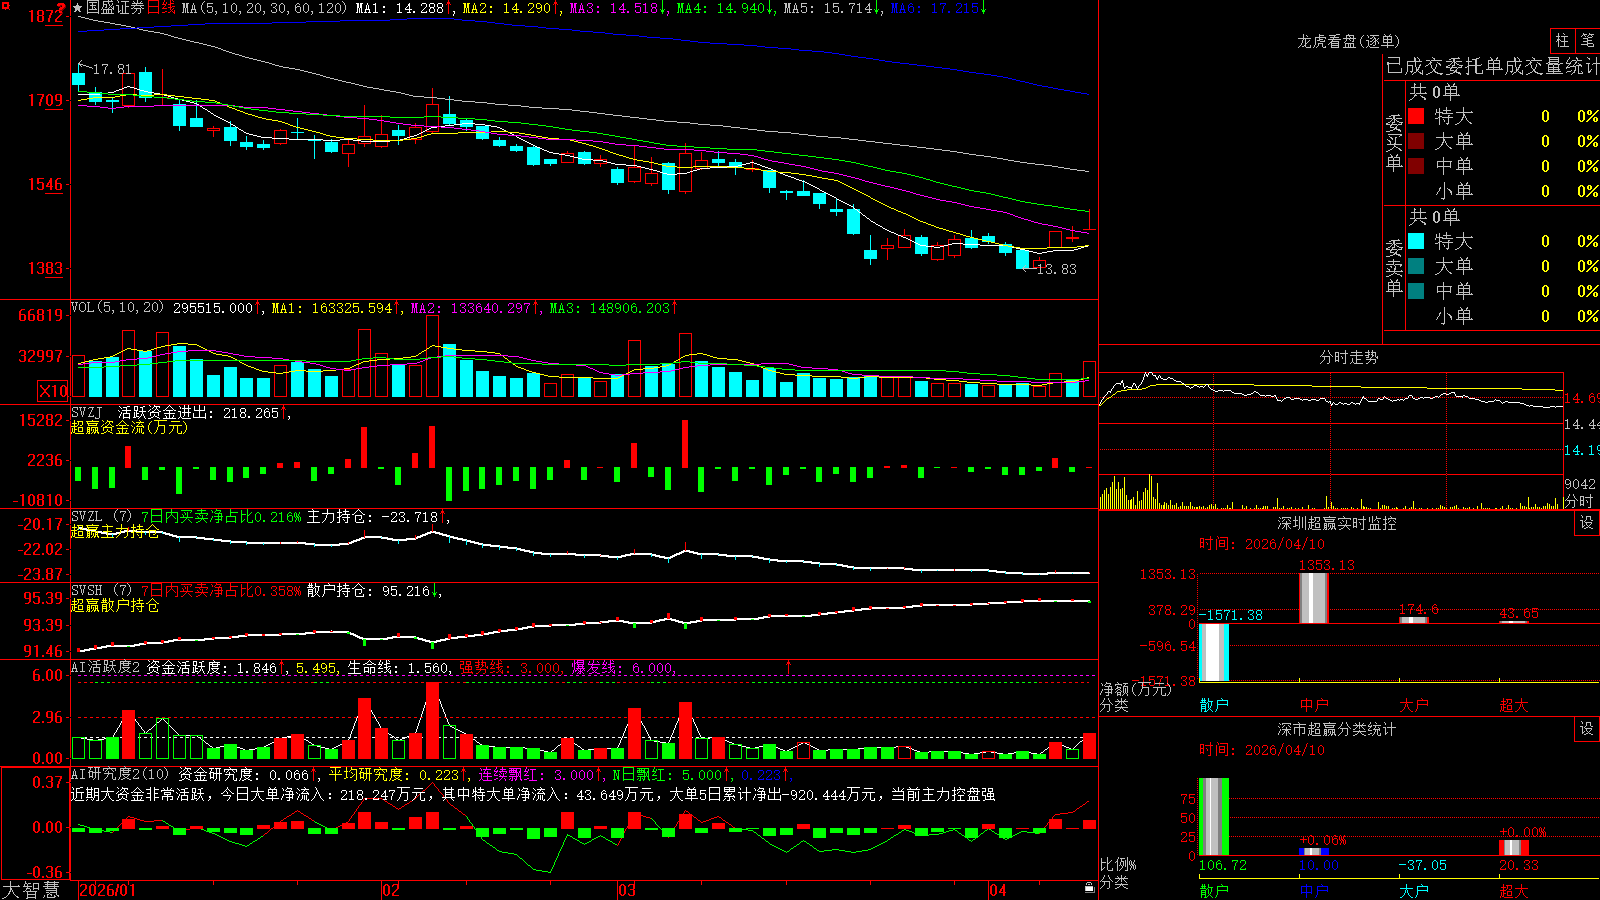Click the MA2: 14.290 value
The width and height of the screenshot is (1600, 900).
507,8
